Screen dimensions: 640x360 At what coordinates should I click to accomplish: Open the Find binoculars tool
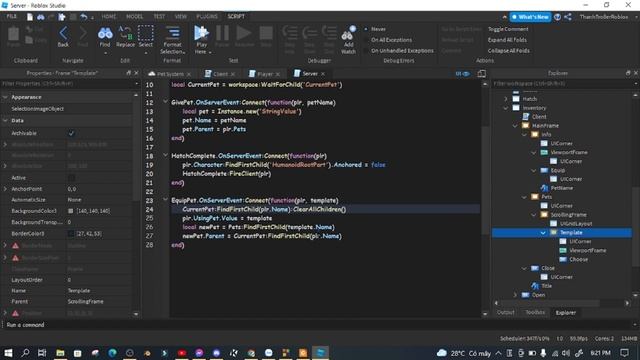(x=105, y=33)
